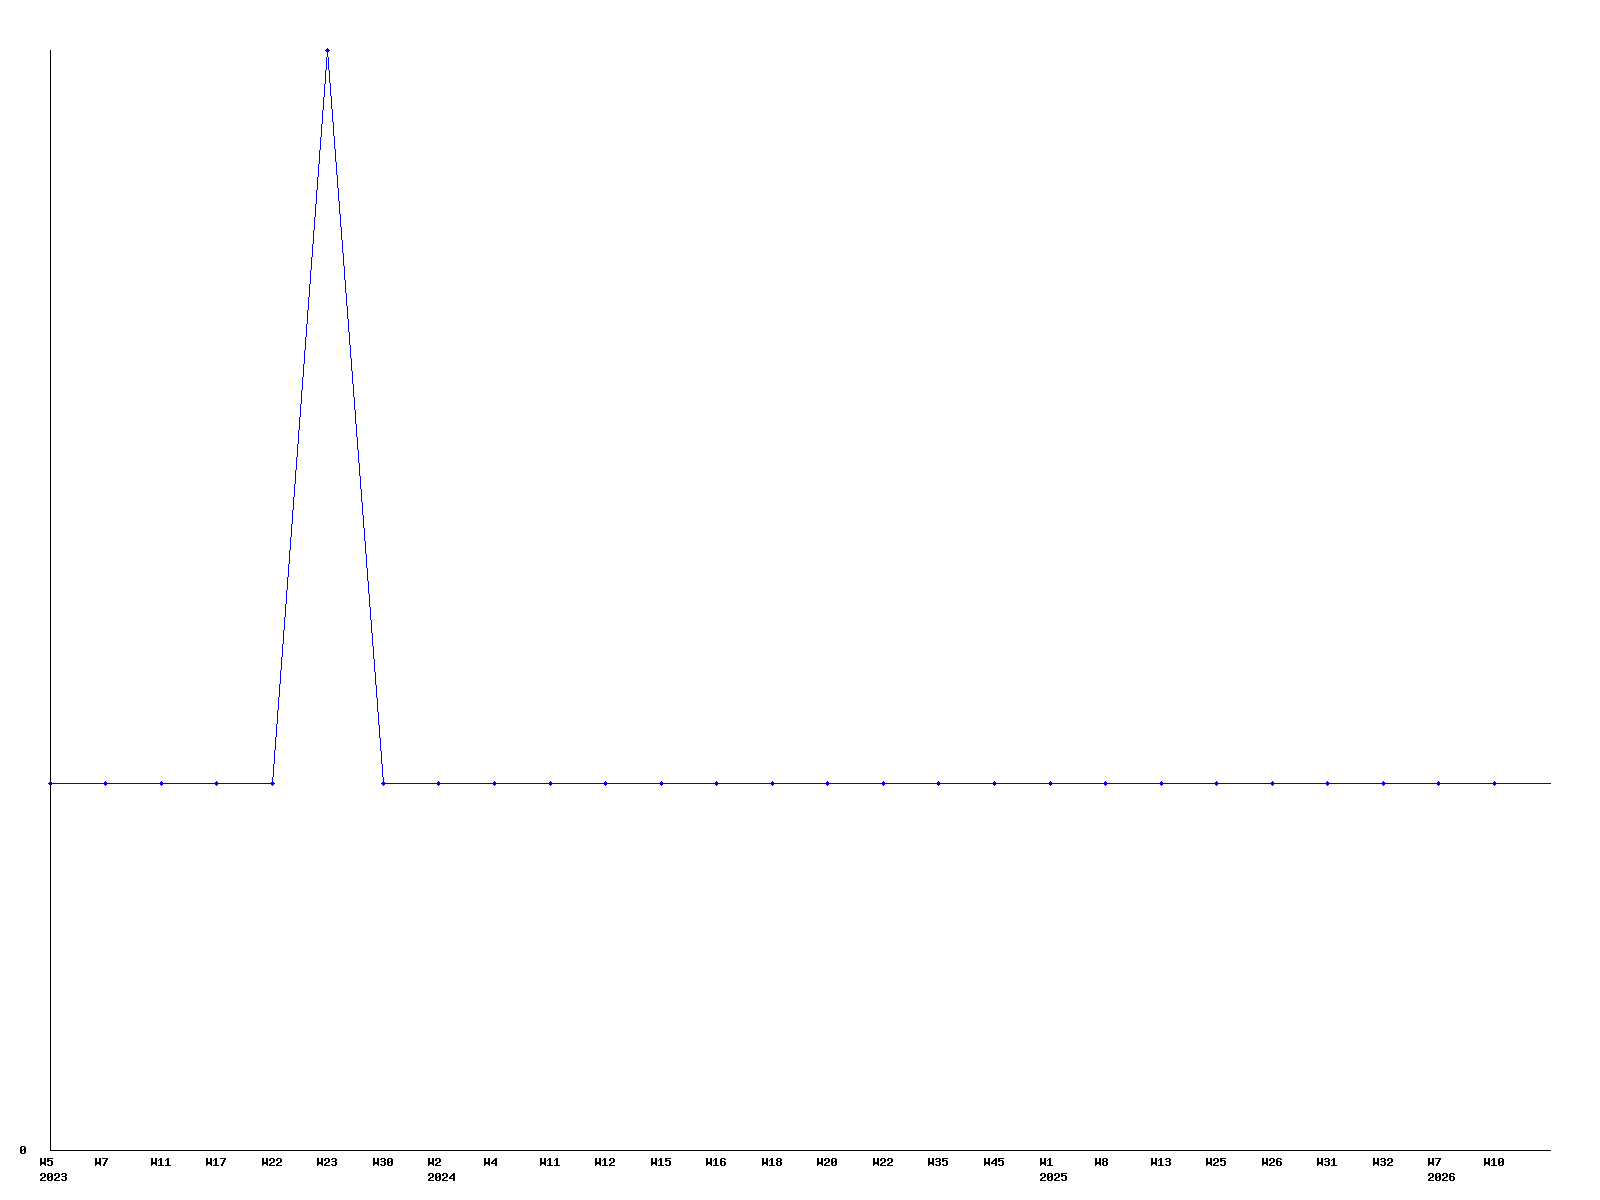Viewport: 1600px width, 1200px height.
Task: Click the peak data point at W23
Action: coord(327,50)
